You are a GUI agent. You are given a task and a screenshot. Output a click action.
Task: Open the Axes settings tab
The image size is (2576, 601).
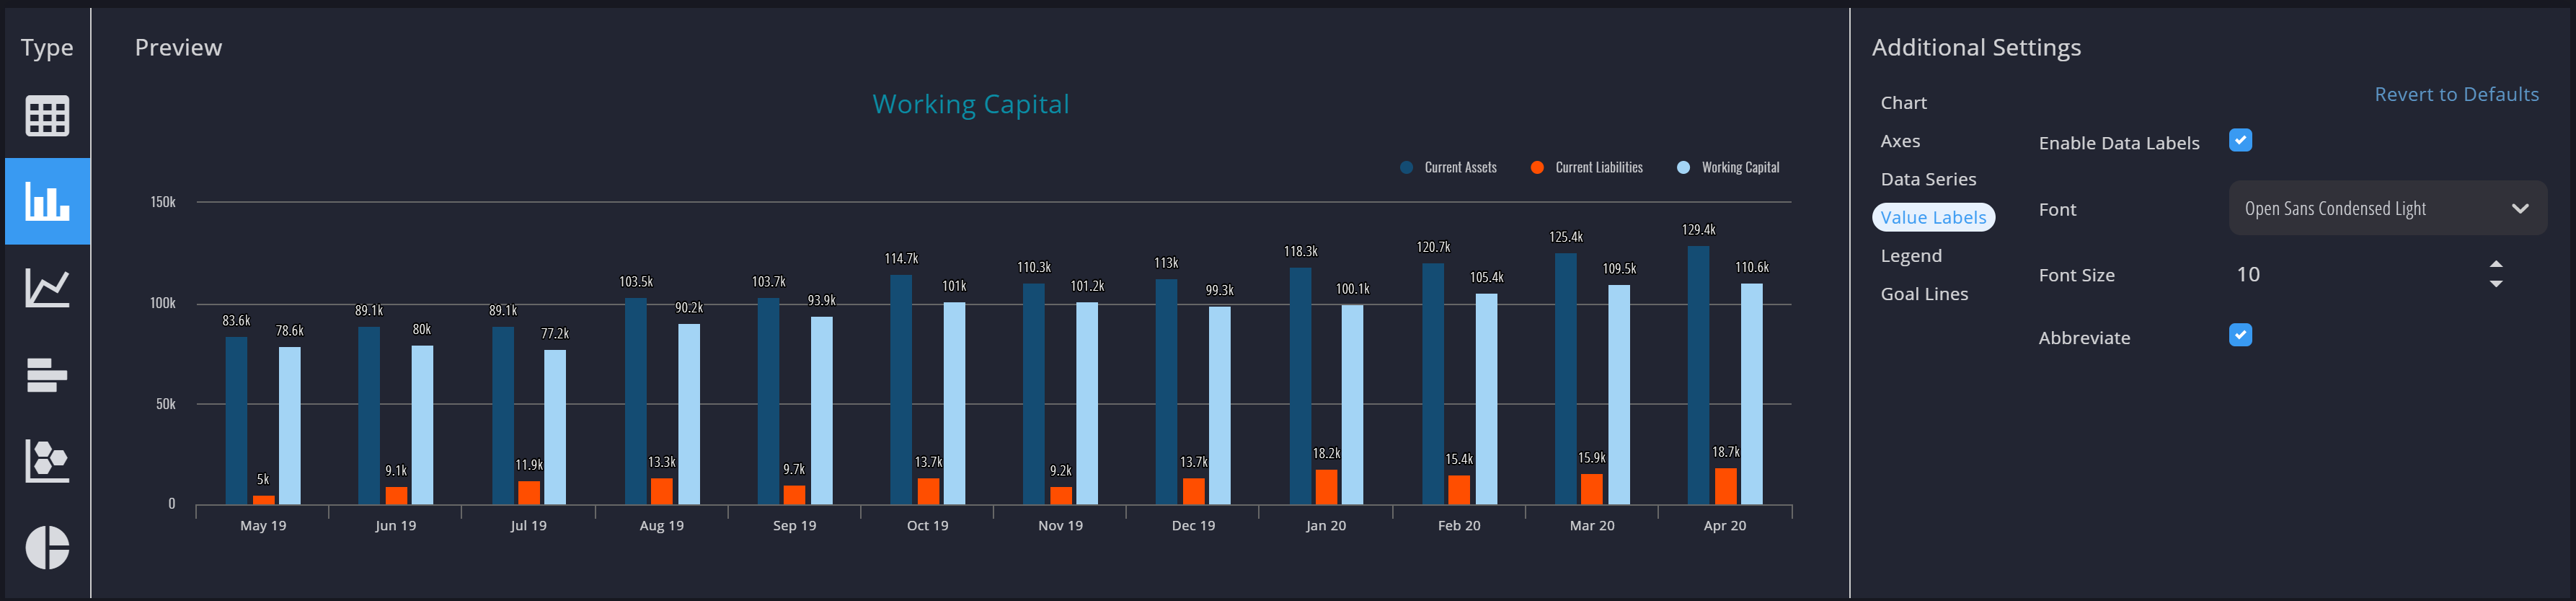[1900, 141]
